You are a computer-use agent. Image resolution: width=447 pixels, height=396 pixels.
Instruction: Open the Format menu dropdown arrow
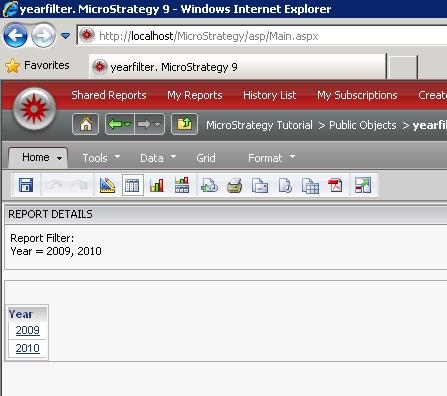pyautogui.click(x=292, y=156)
